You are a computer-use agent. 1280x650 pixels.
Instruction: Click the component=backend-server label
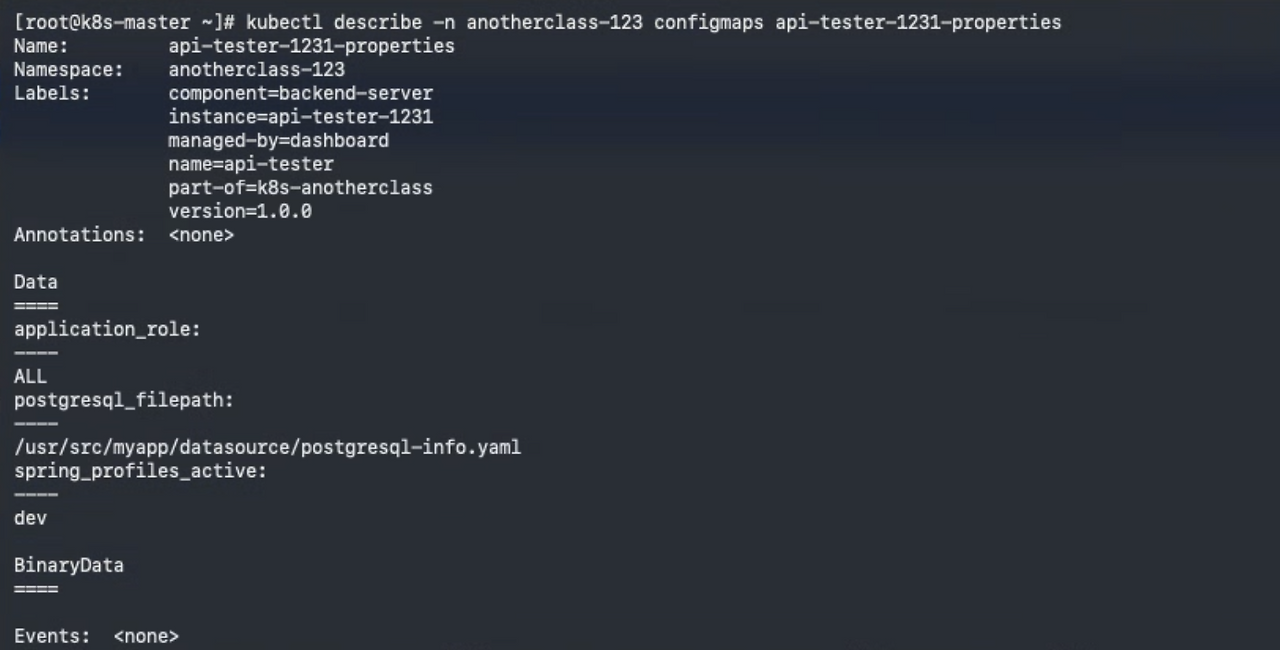(300, 93)
